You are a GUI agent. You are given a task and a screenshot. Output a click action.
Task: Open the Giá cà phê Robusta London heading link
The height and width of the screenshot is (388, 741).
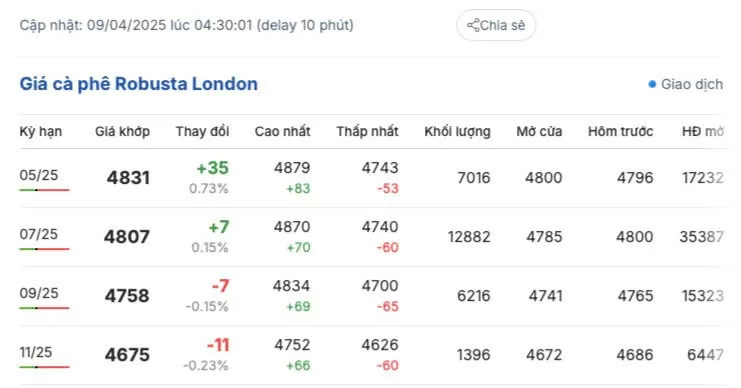138,84
